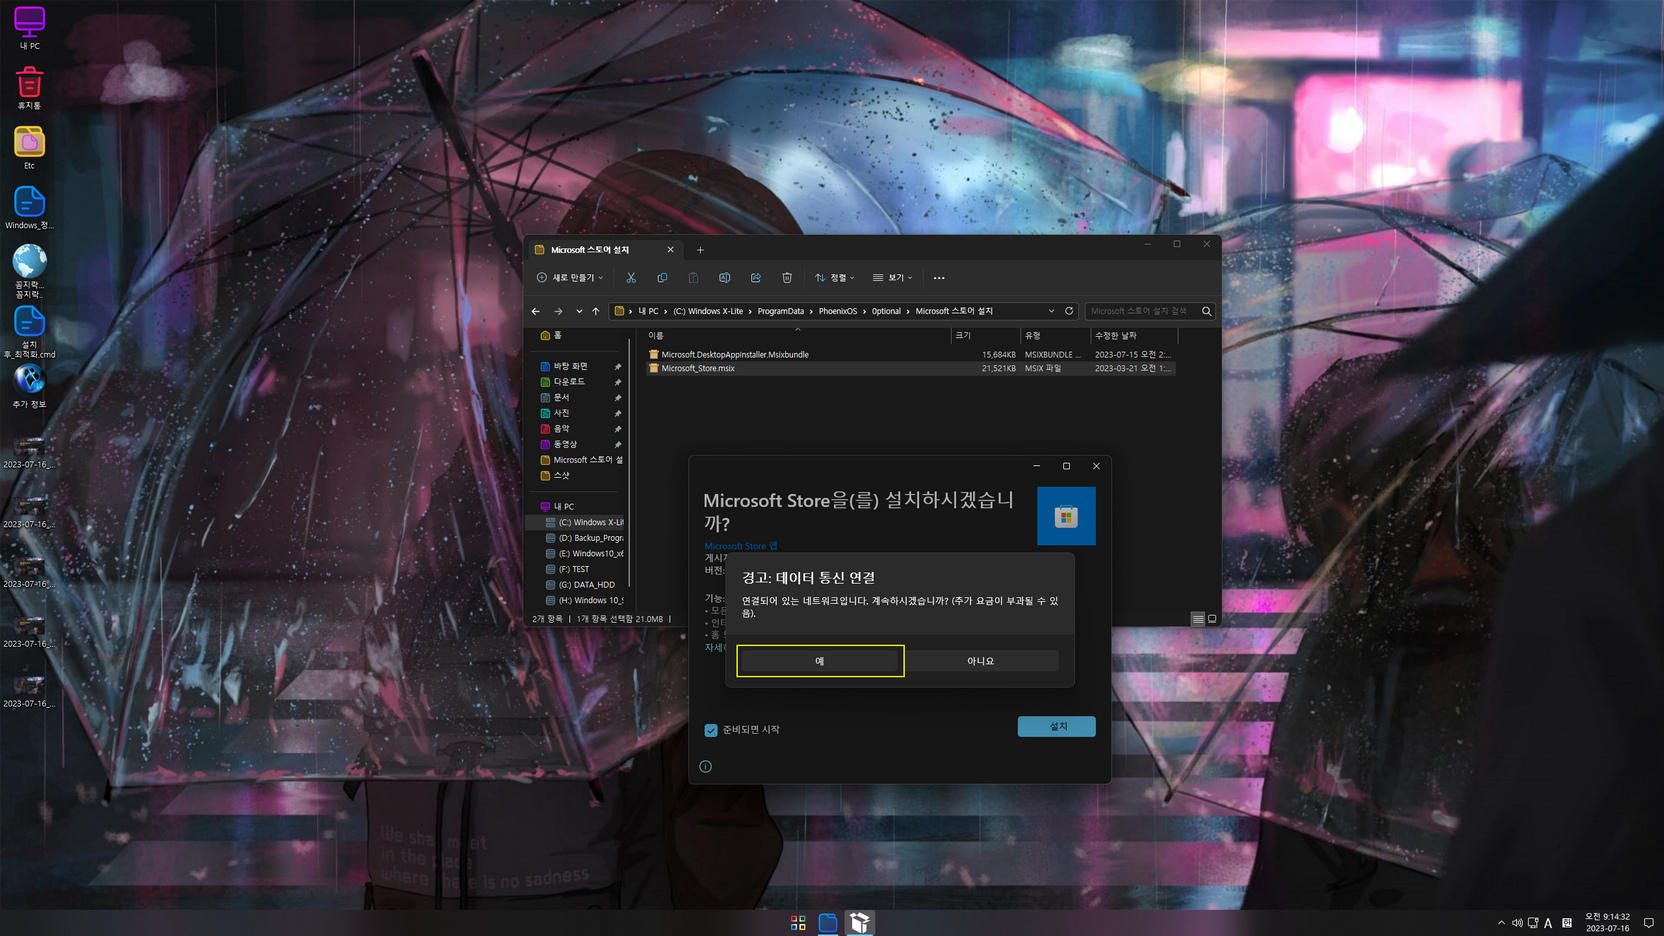Go back with the left arrow in Explorer

point(536,311)
